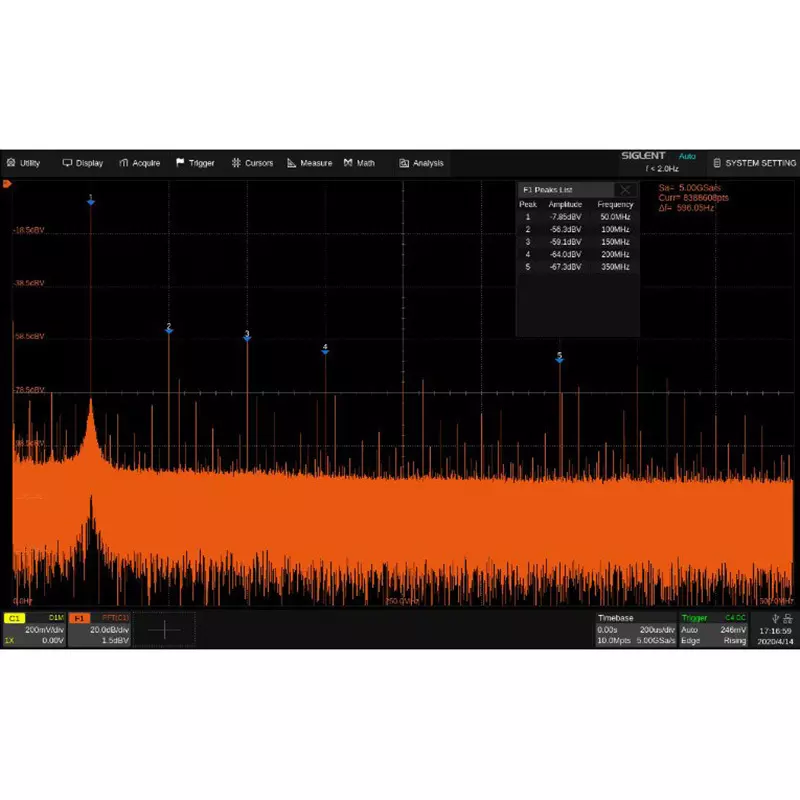This screenshot has height=800, width=800.
Task: Click peak marker 3 on the spectrum
Action: pyautogui.click(x=247, y=336)
